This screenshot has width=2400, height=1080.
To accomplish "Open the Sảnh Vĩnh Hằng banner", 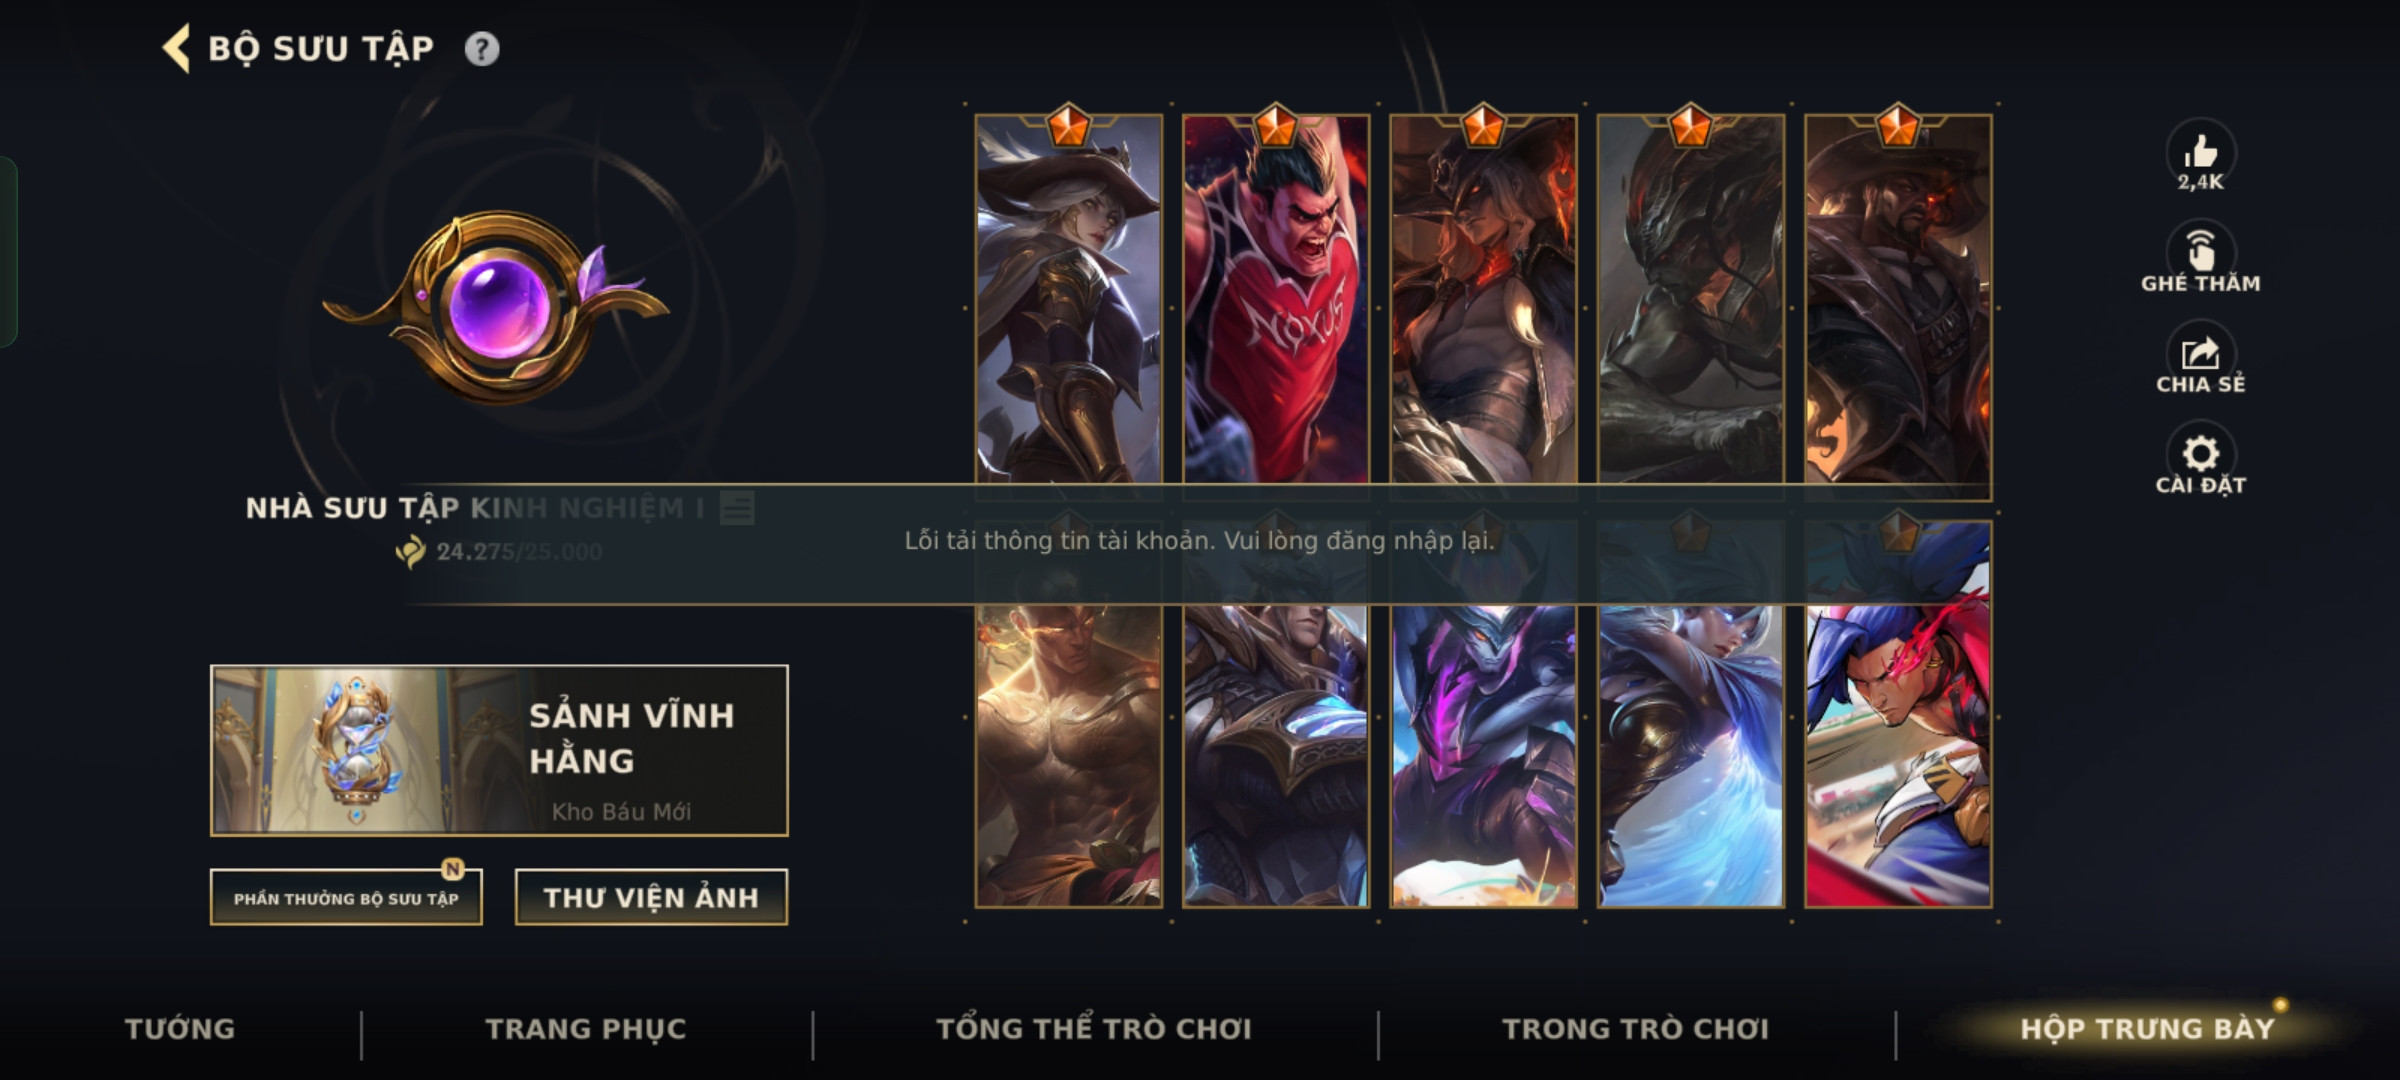I will (499, 750).
